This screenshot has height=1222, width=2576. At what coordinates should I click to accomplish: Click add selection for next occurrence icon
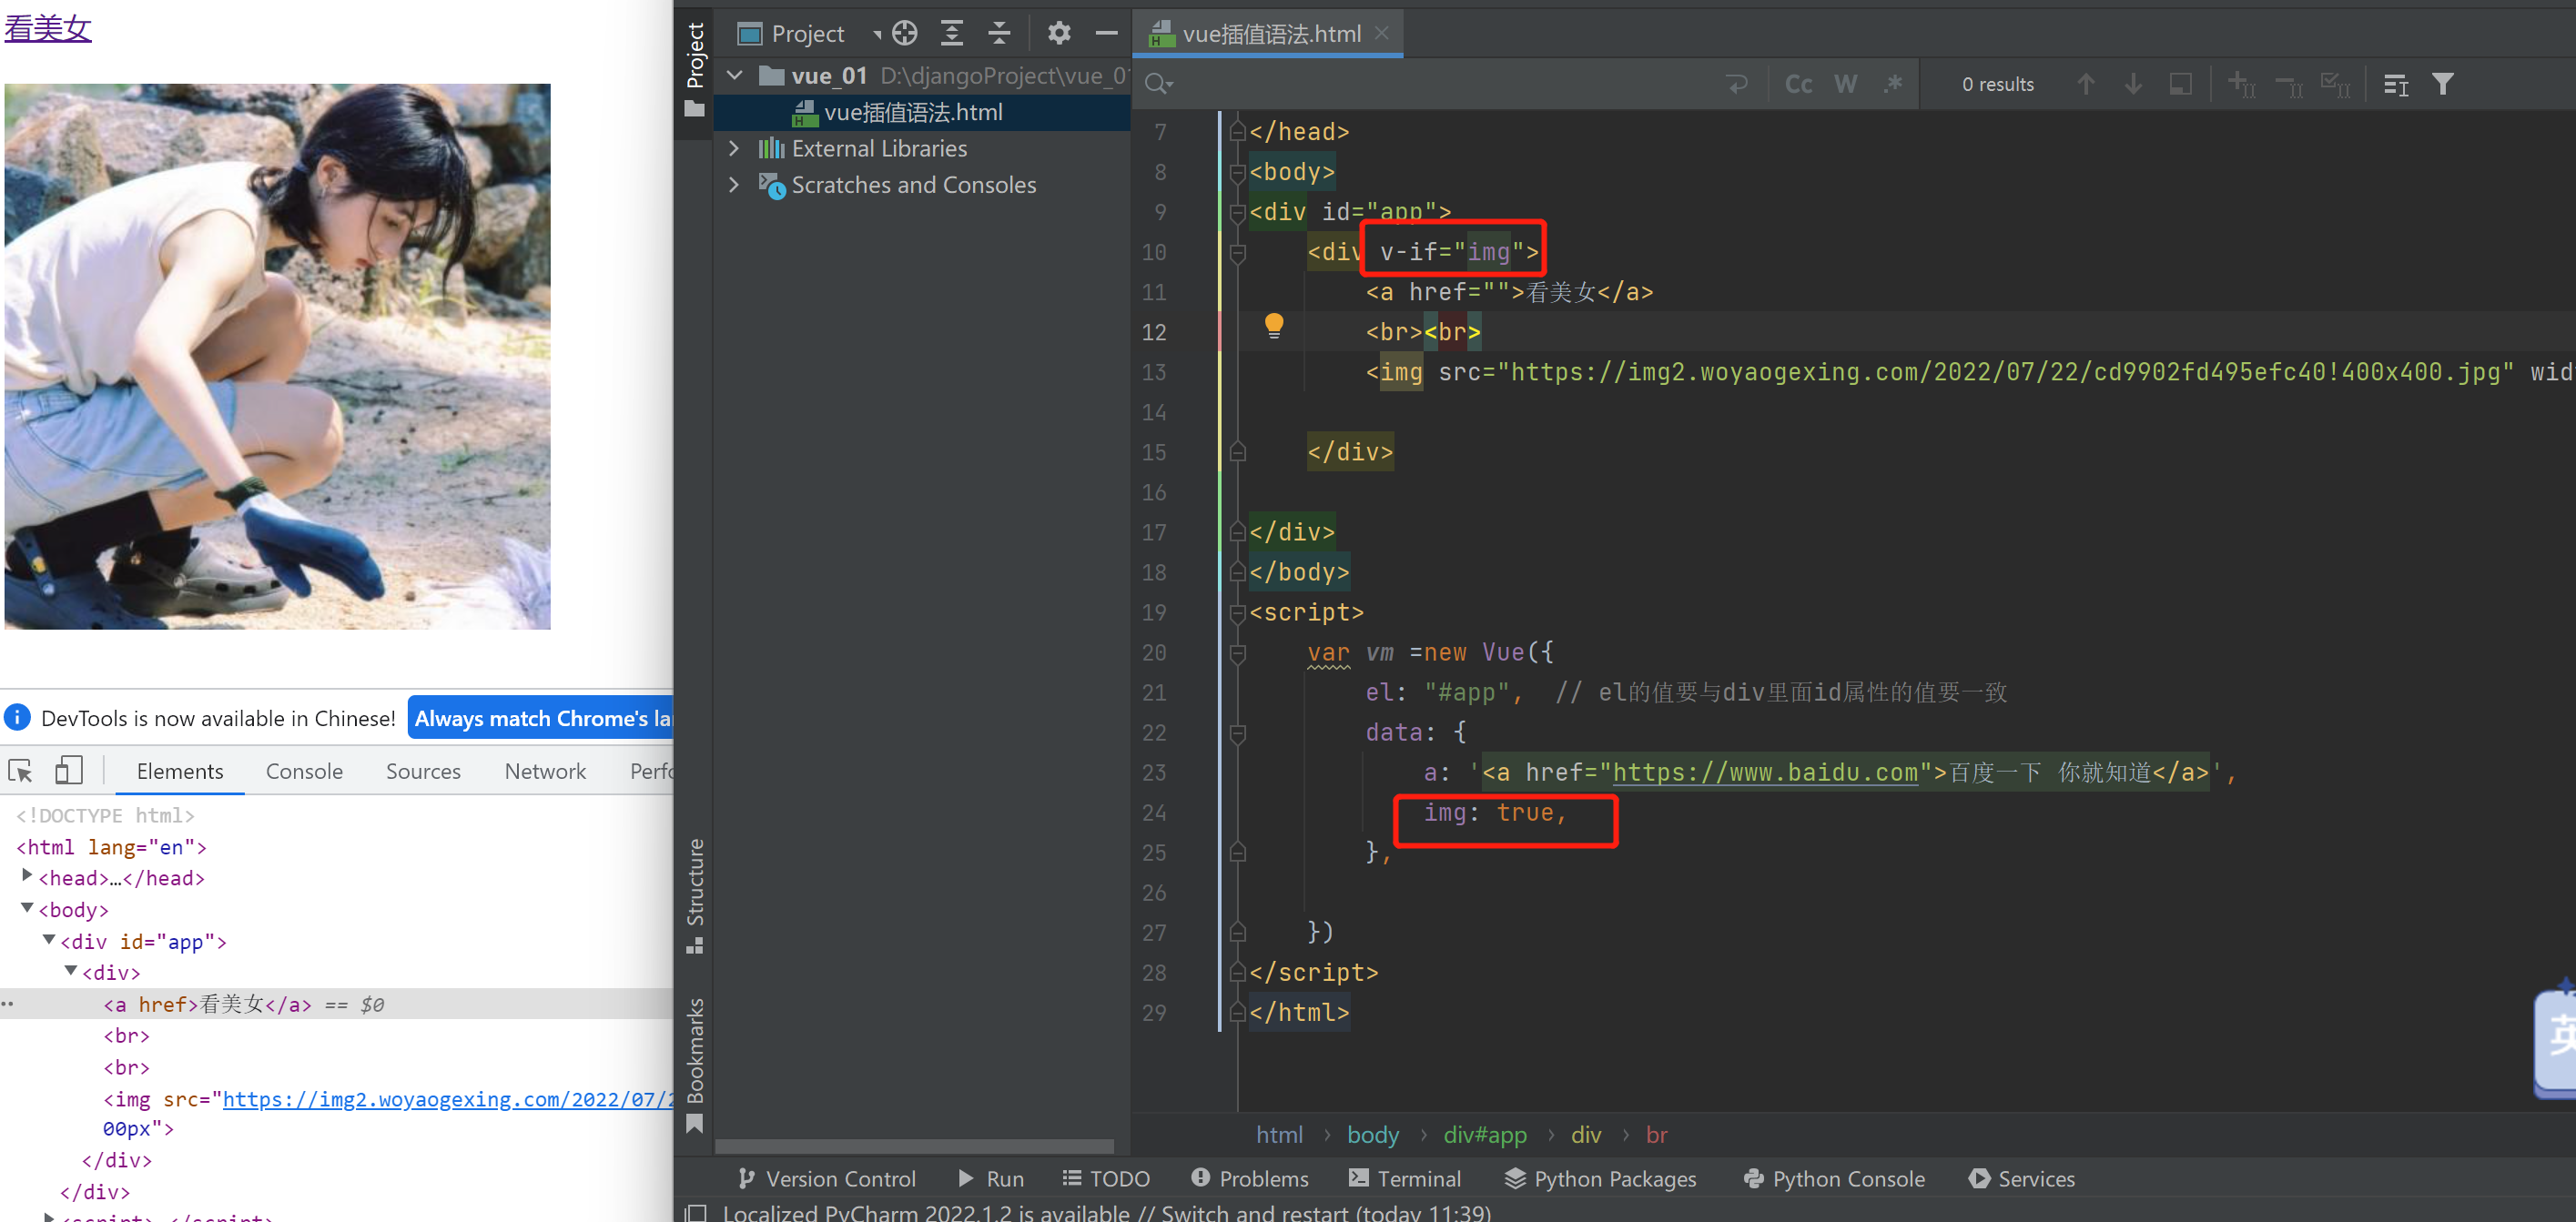[x=2241, y=84]
